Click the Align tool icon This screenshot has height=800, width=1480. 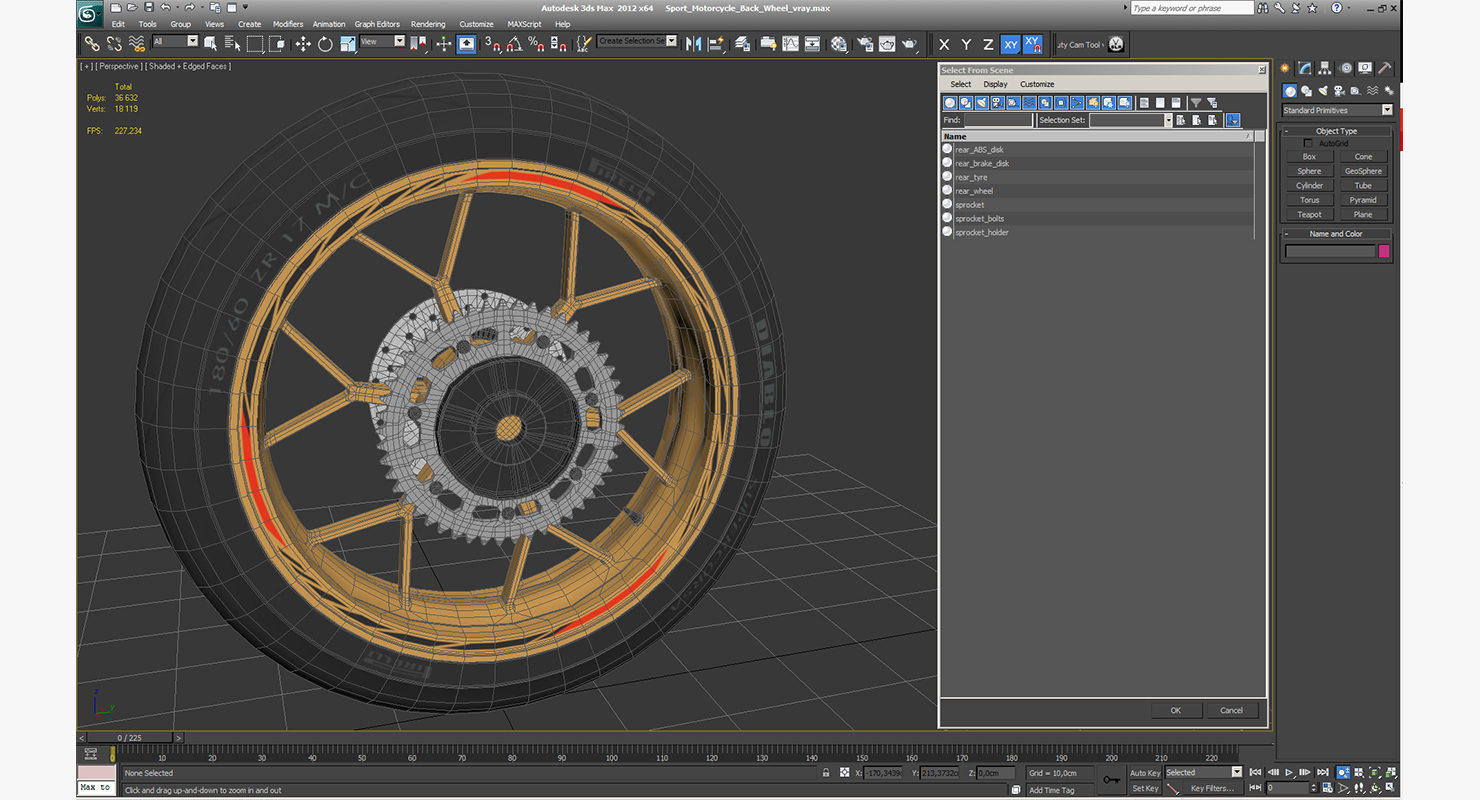[716, 44]
